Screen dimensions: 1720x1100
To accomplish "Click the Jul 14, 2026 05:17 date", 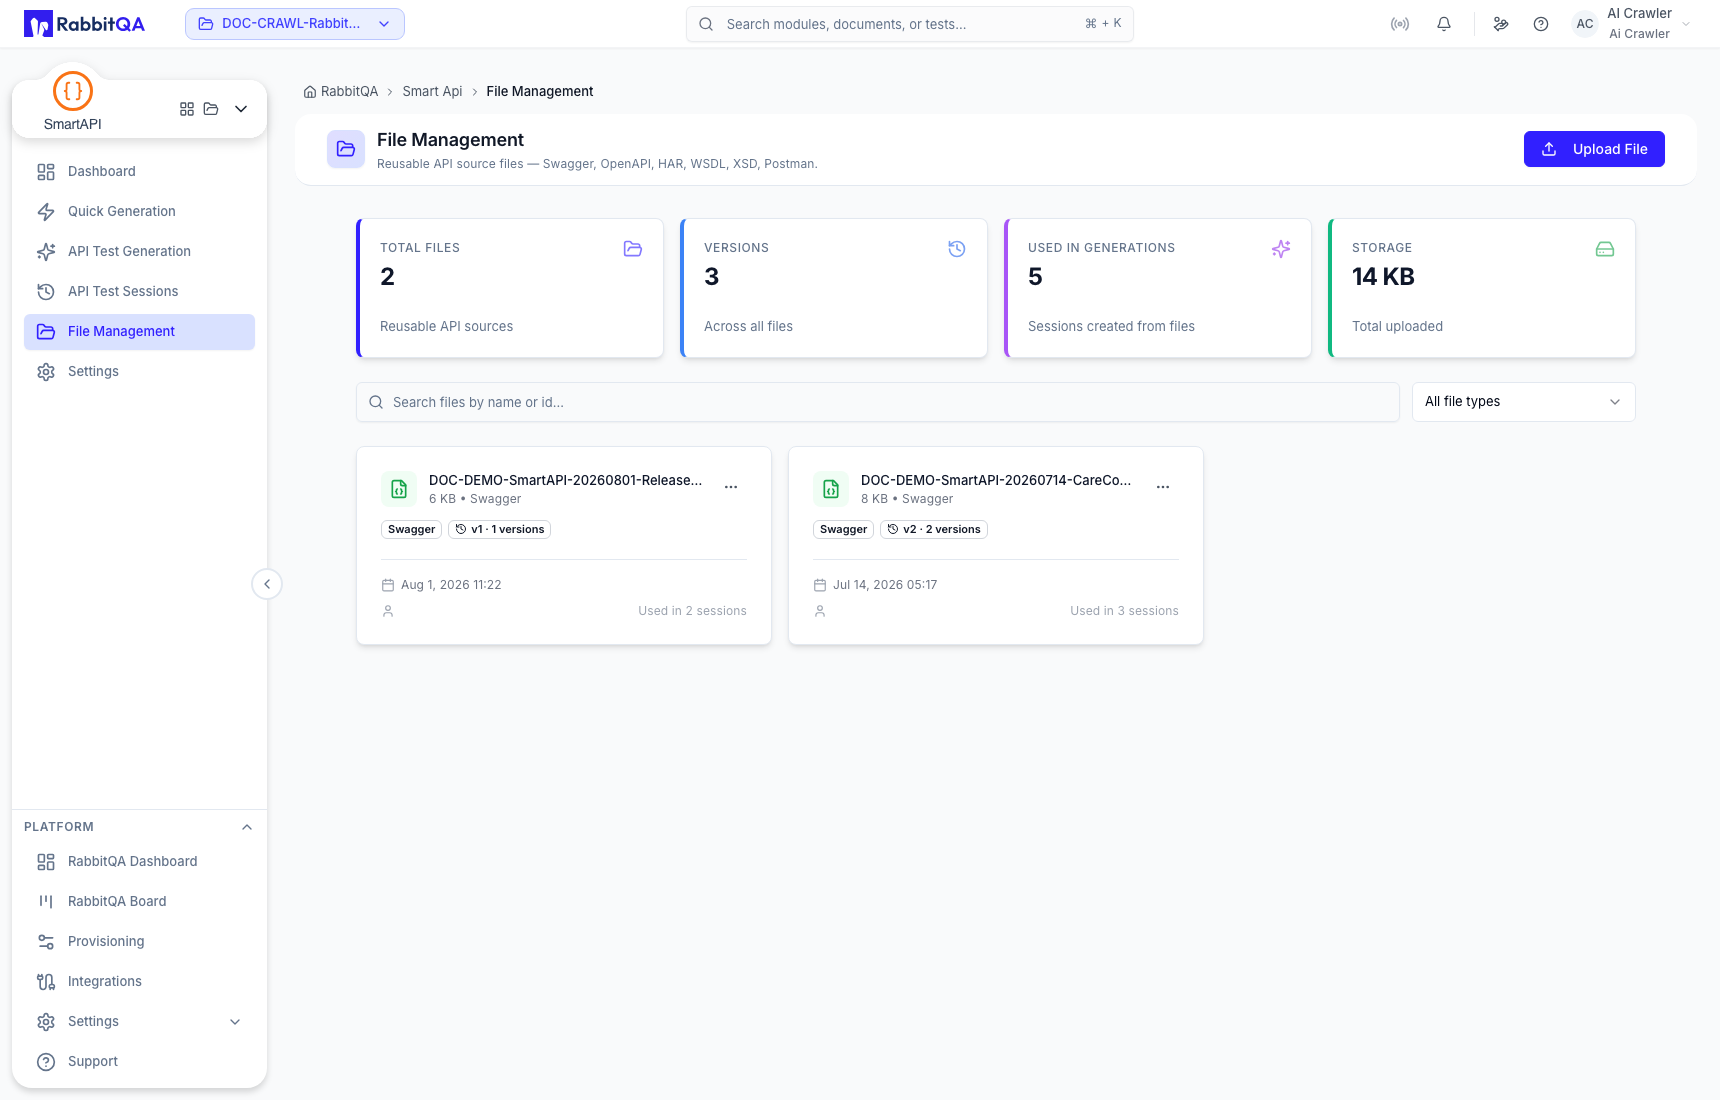I will point(885,585).
